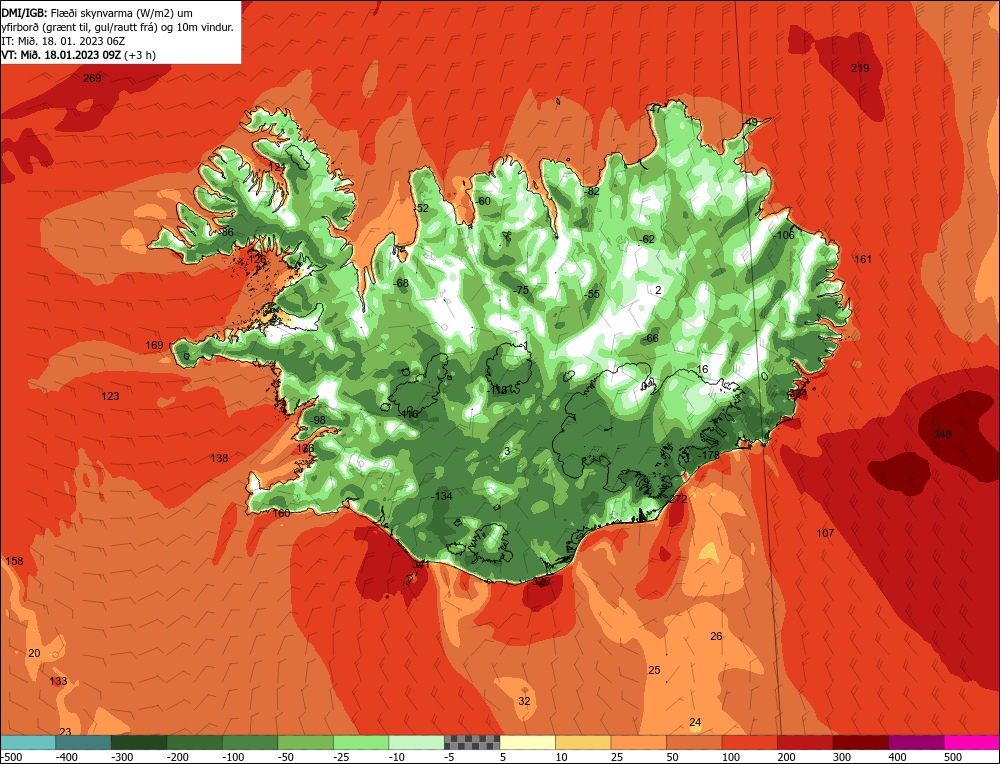Click the '-500' legend scale label
This screenshot has height=764, width=1000.
[11, 757]
